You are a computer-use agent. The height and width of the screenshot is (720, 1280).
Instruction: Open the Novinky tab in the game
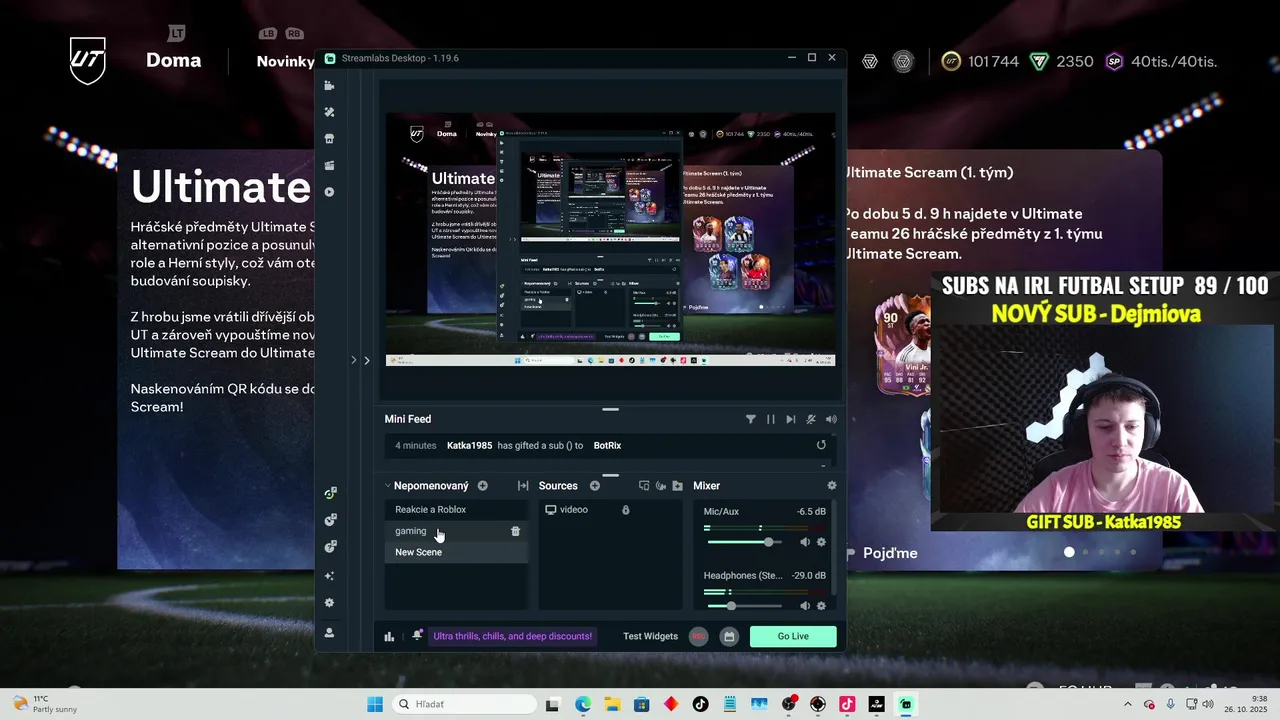(285, 61)
